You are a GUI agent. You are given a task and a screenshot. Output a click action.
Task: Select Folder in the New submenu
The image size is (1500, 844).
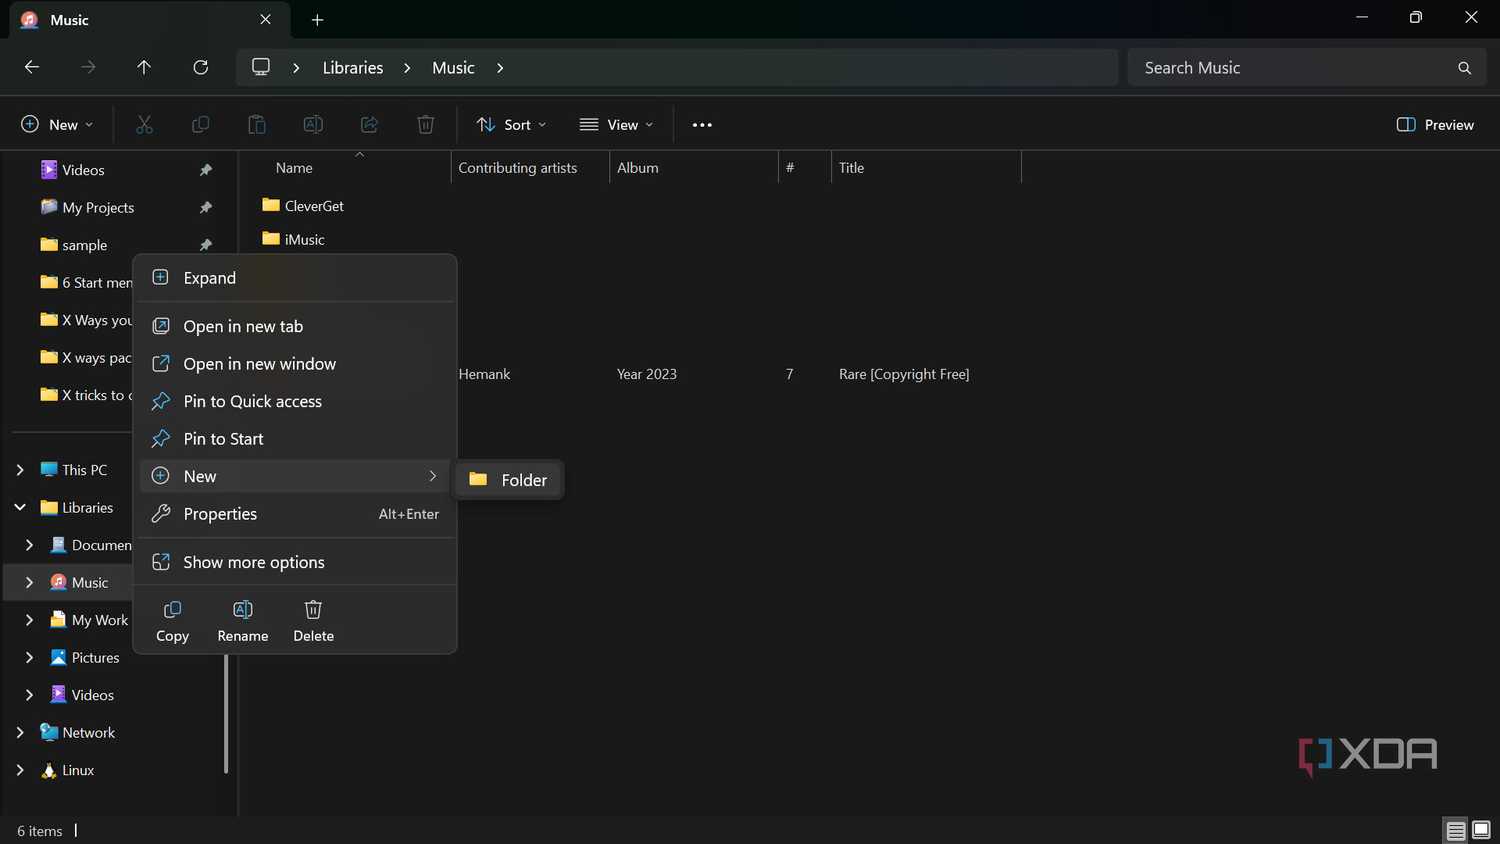coord(509,480)
